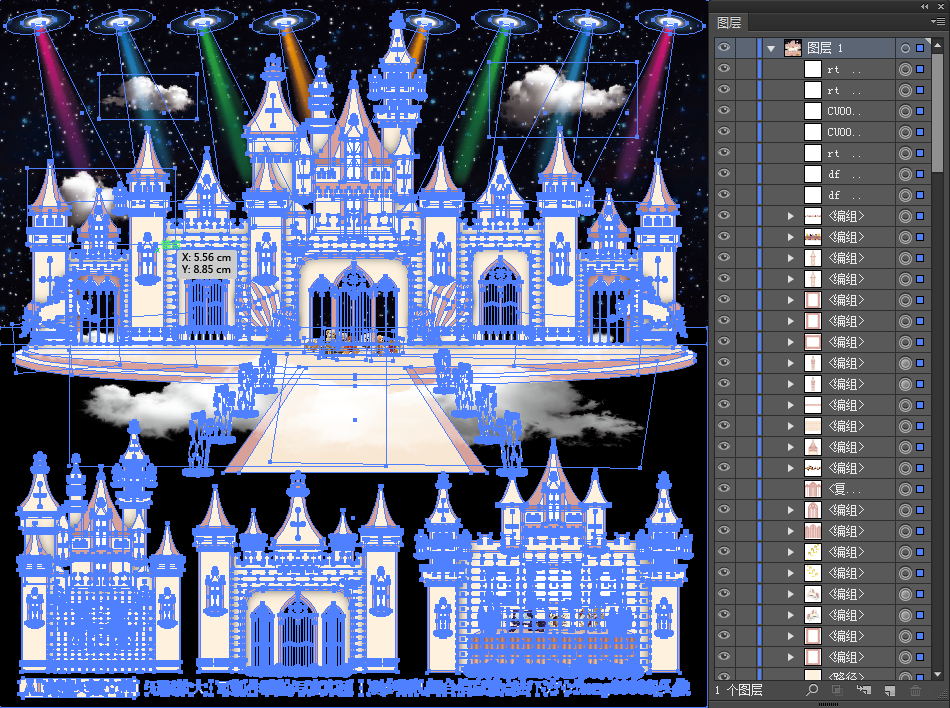Click the Layers panel scroll-up arrow
950x708 pixels.
tap(938, 46)
